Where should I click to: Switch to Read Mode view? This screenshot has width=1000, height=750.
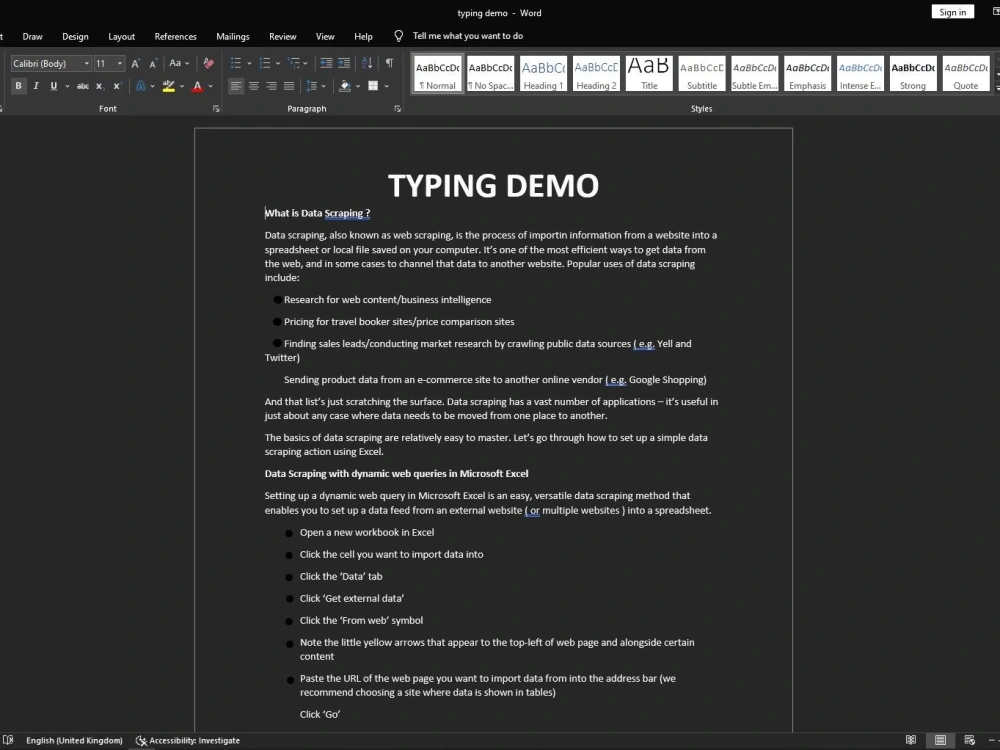[911, 740]
